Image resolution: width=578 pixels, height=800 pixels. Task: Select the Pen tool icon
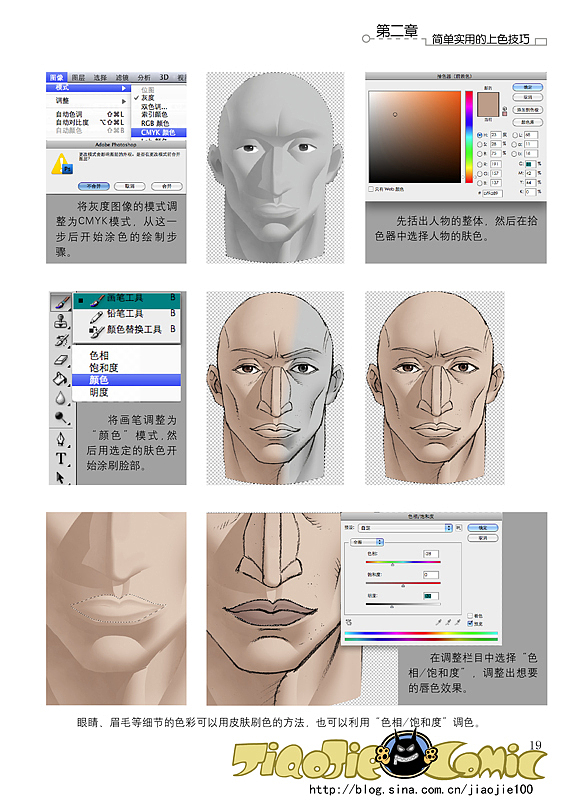61,439
